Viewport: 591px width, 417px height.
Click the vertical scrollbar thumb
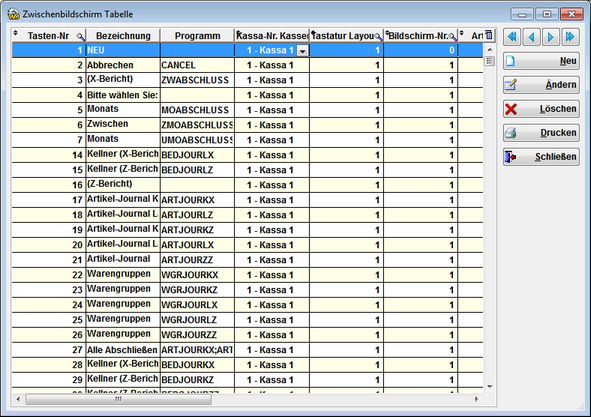tap(489, 60)
